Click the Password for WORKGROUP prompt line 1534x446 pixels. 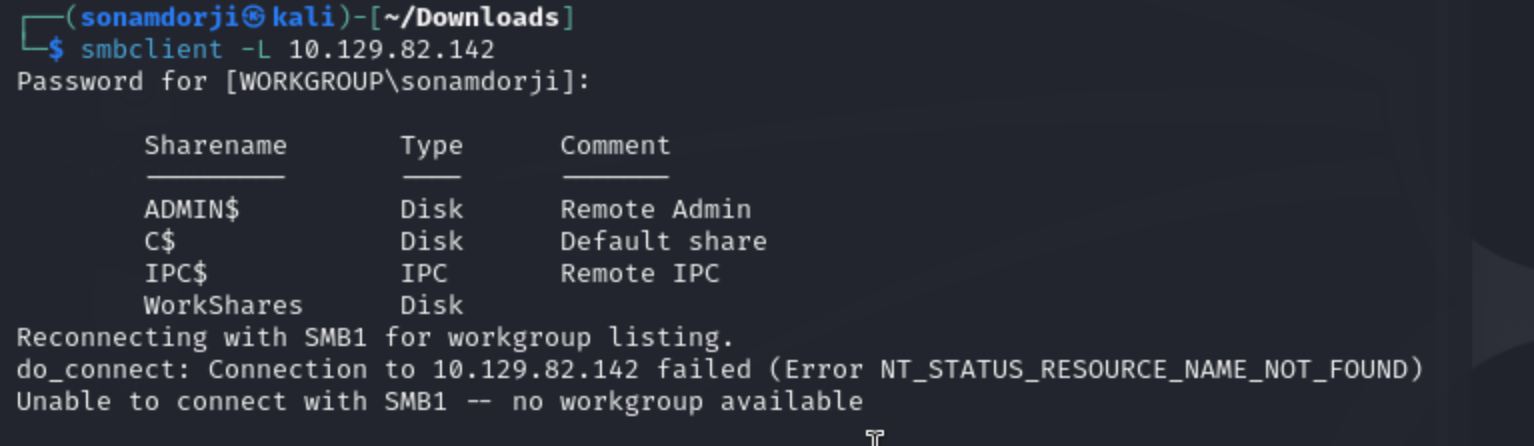click(x=304, y=81)
